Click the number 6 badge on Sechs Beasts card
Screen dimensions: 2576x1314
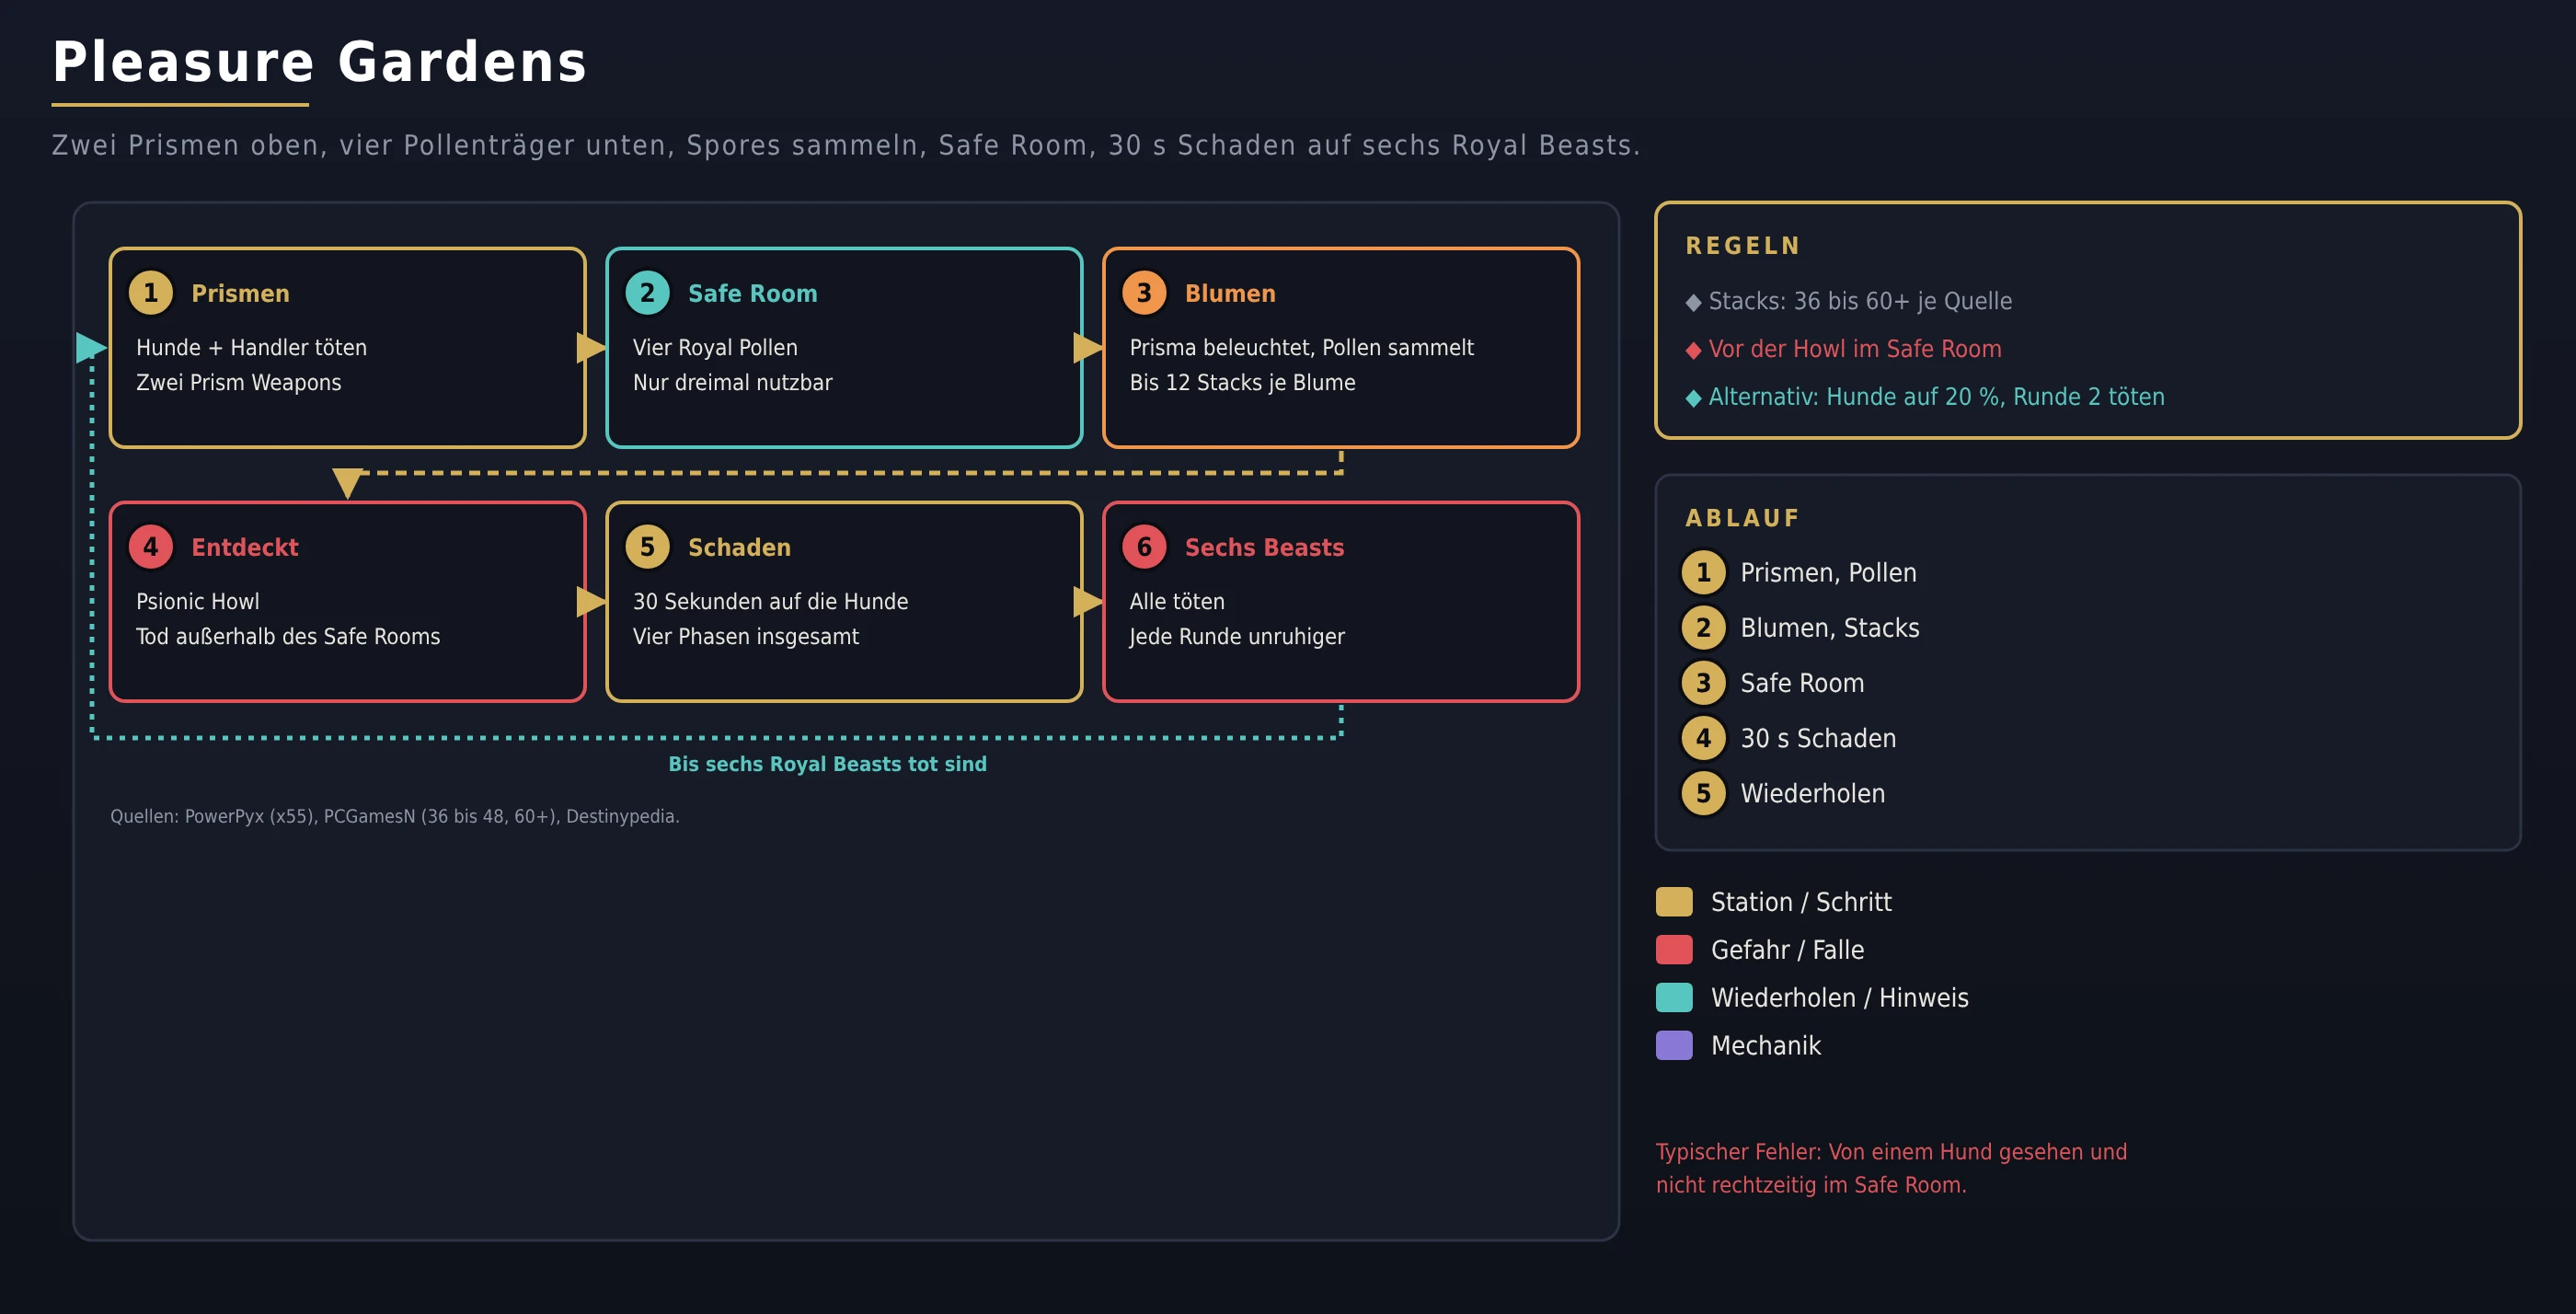(x=1144, y=547)
